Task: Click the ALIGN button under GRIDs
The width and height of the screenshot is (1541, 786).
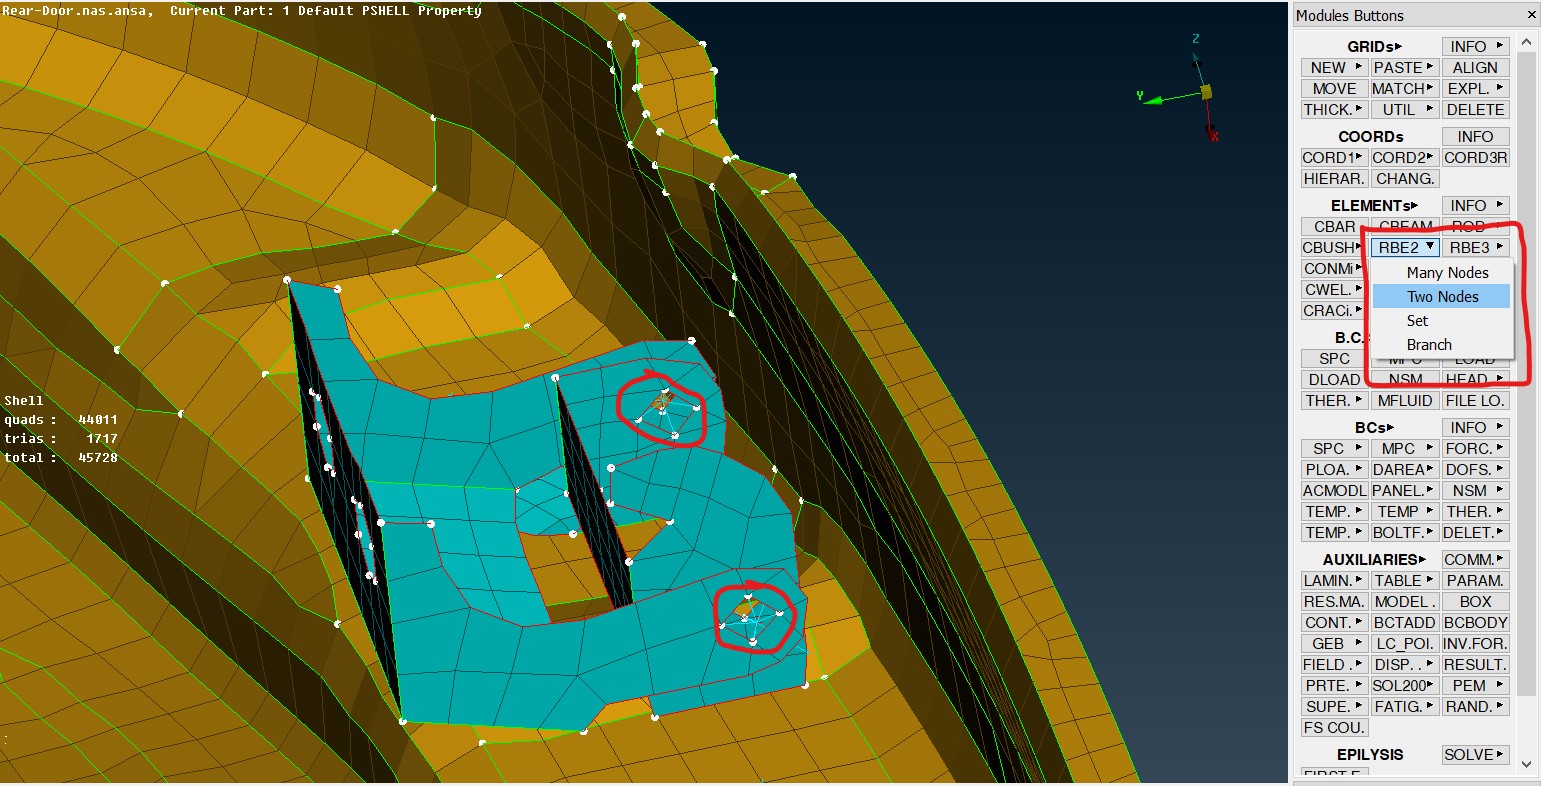Action: click(x=1475, y=67)
